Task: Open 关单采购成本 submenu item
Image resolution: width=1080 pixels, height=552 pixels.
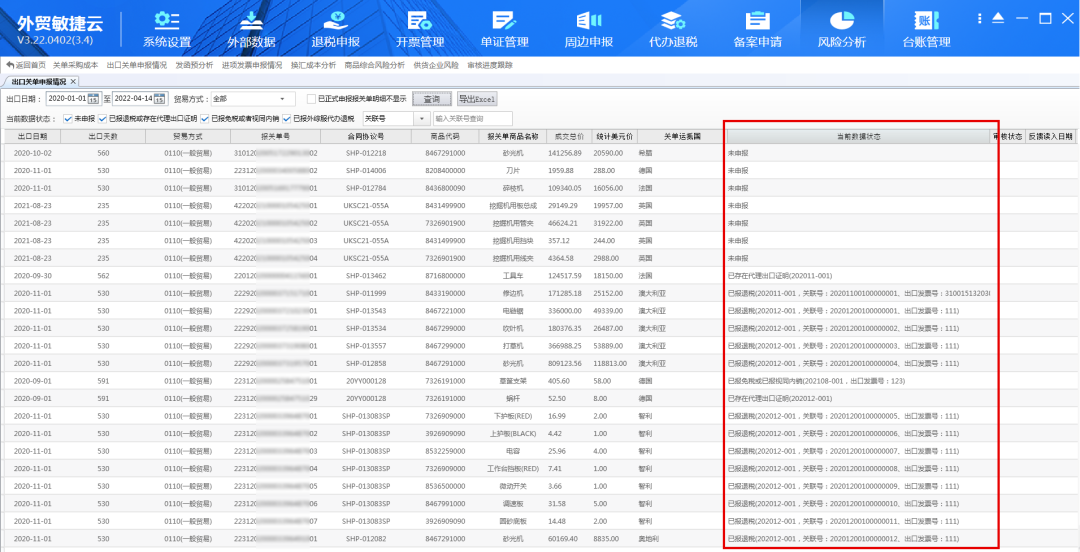Action: click(x=76, y=65)
